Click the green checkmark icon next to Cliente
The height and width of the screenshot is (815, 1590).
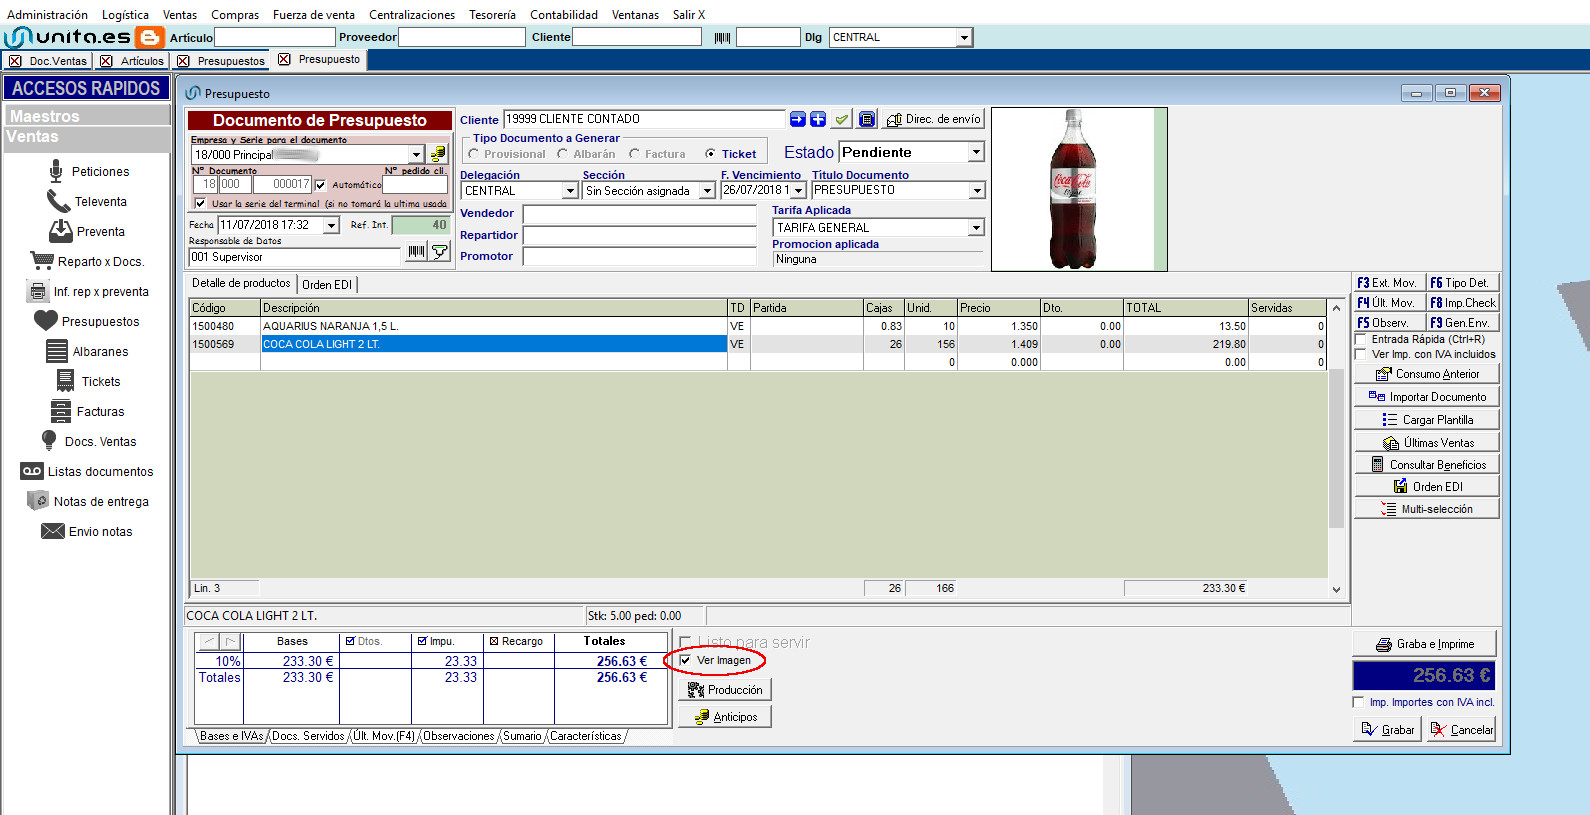click(842, 119)
